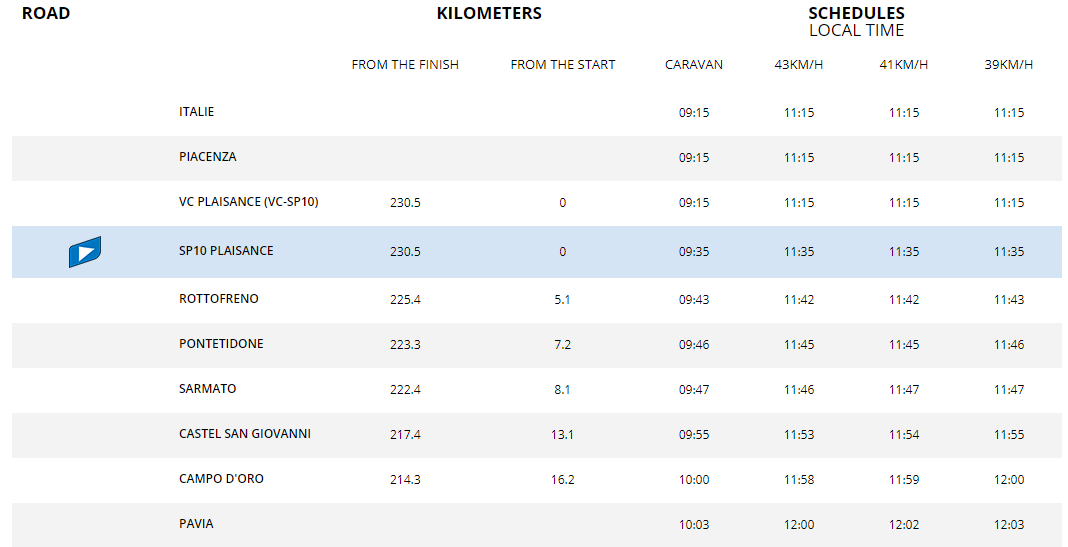Click the ITALIE row label

point(196,112)
